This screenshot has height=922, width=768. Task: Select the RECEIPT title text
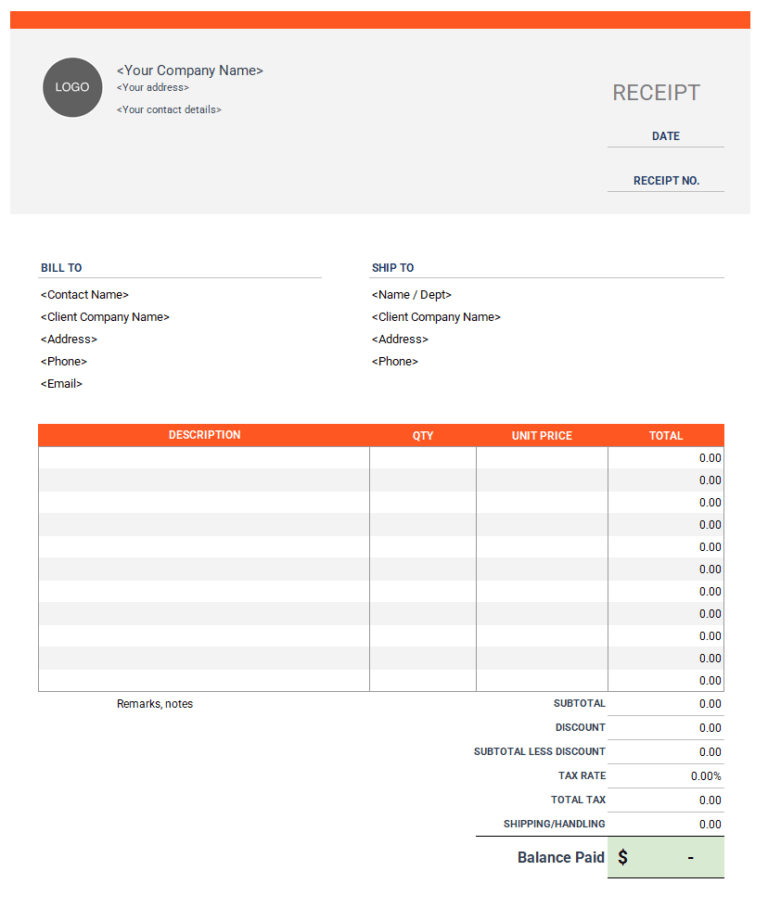[656, 93]
